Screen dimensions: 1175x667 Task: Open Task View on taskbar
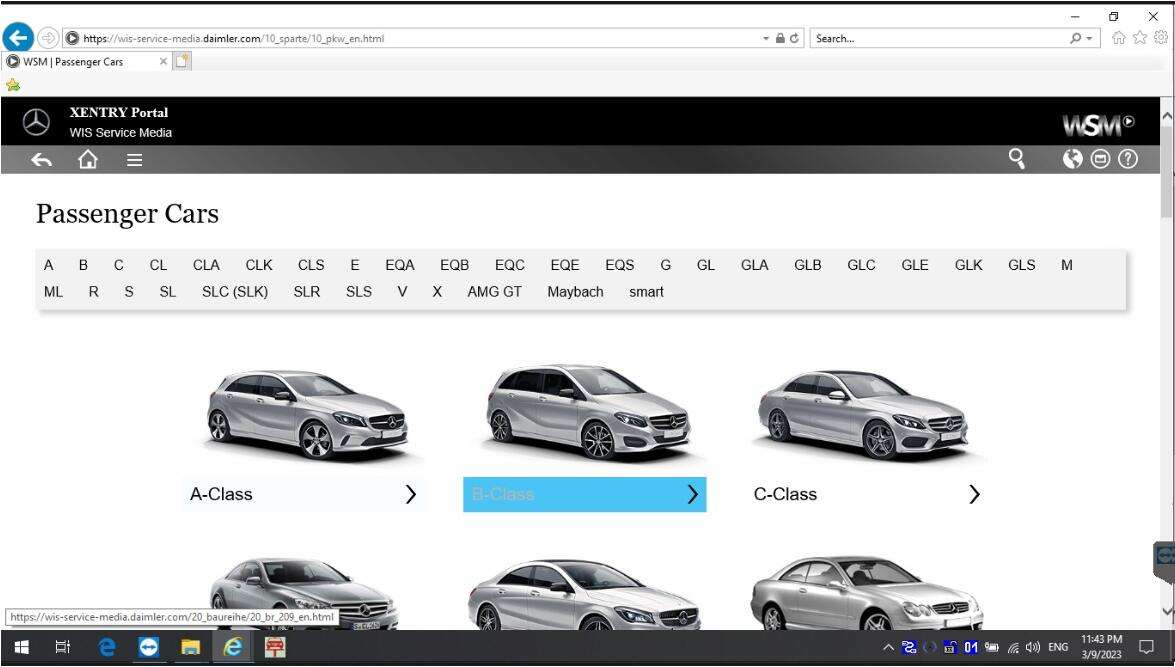point(63,648)
